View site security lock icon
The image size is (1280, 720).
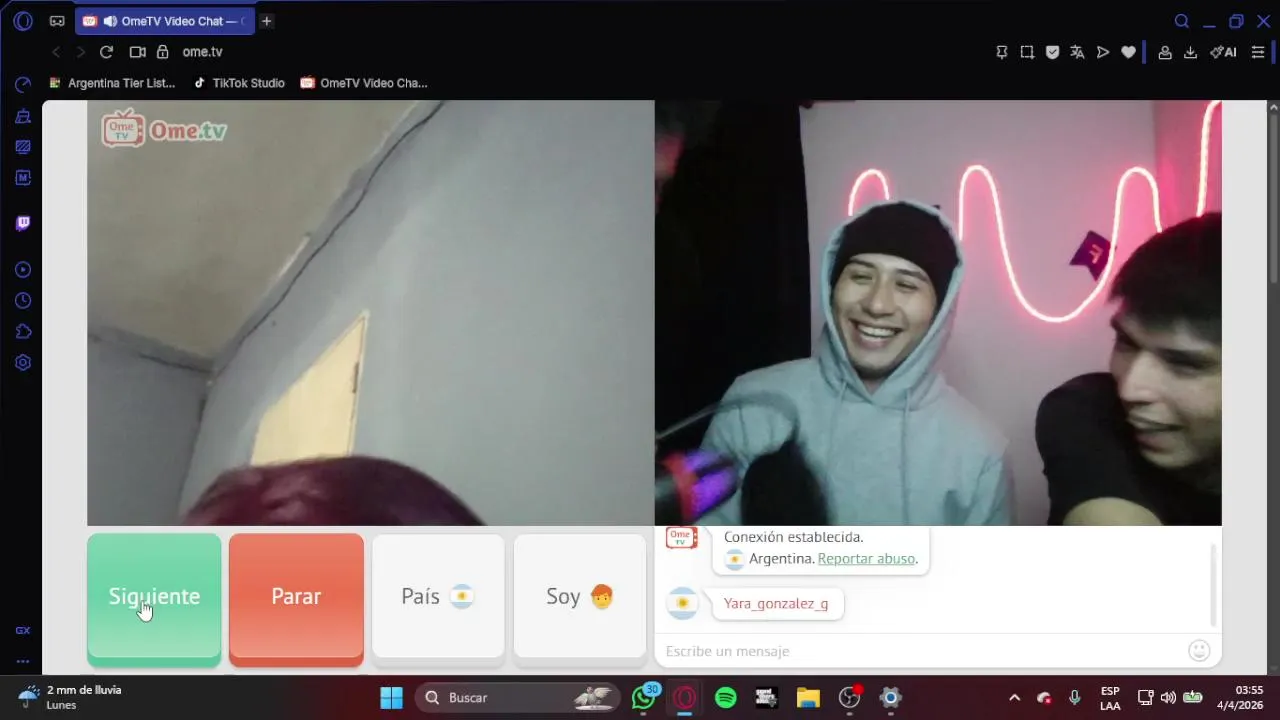pos(163,52)
